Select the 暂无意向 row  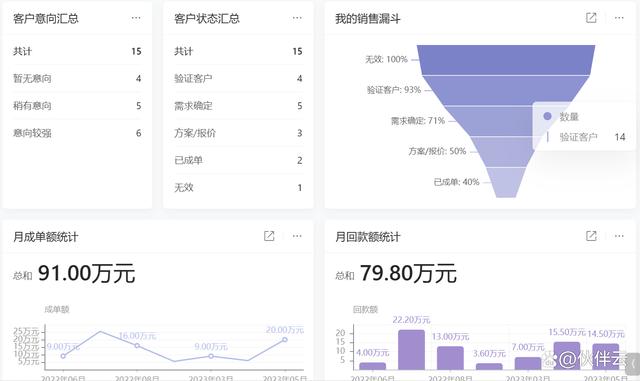click(77, 78)
